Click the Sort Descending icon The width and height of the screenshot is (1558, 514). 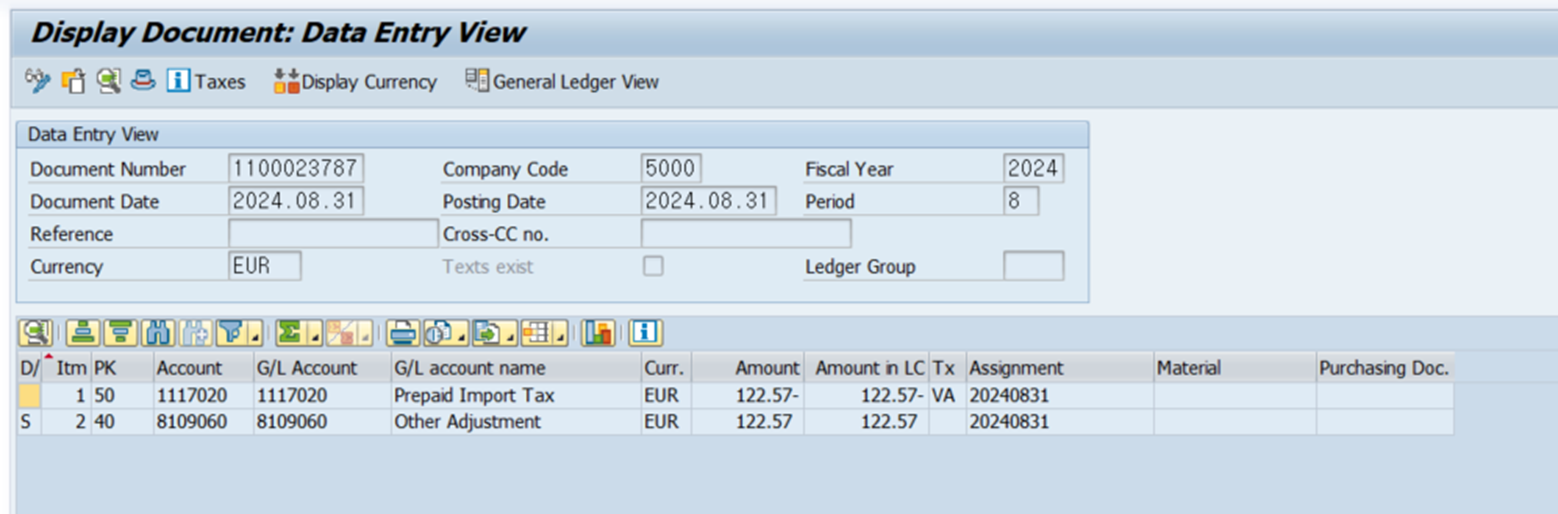[x=121, y=332]
